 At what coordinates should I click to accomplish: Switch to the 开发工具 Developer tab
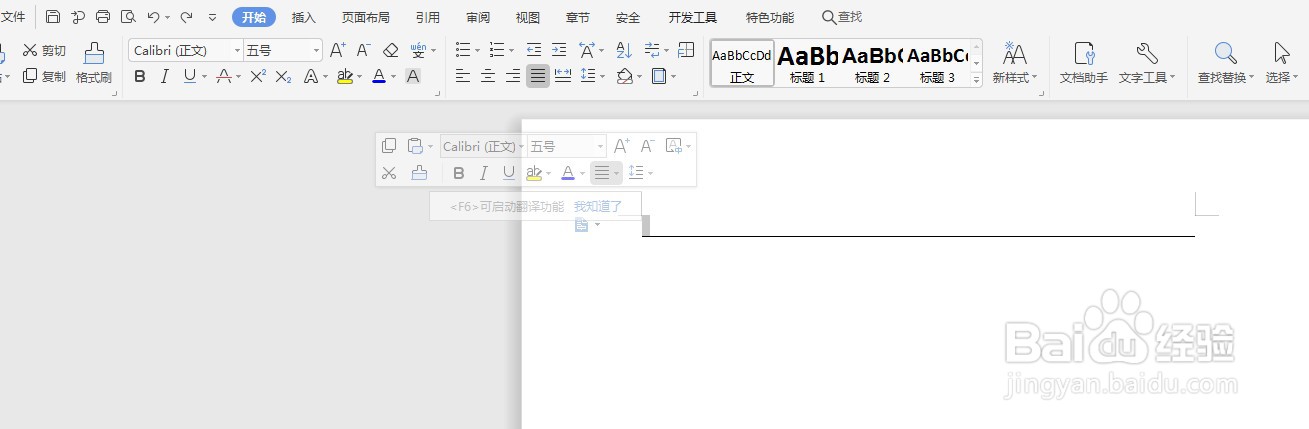(x=693, y=17)
